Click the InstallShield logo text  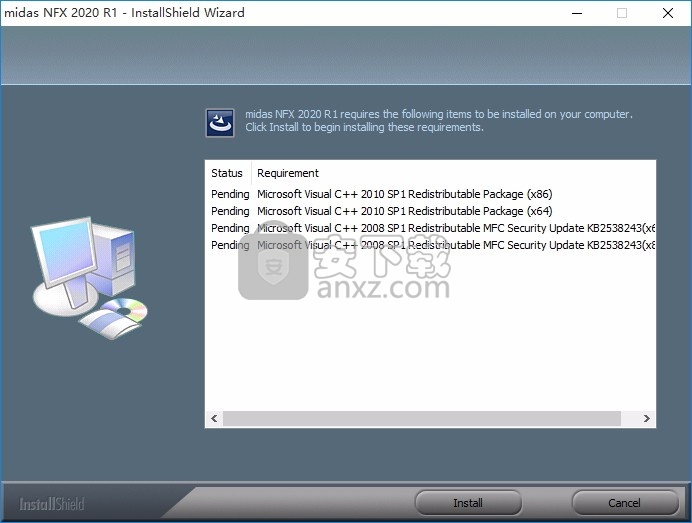[52, 504]
